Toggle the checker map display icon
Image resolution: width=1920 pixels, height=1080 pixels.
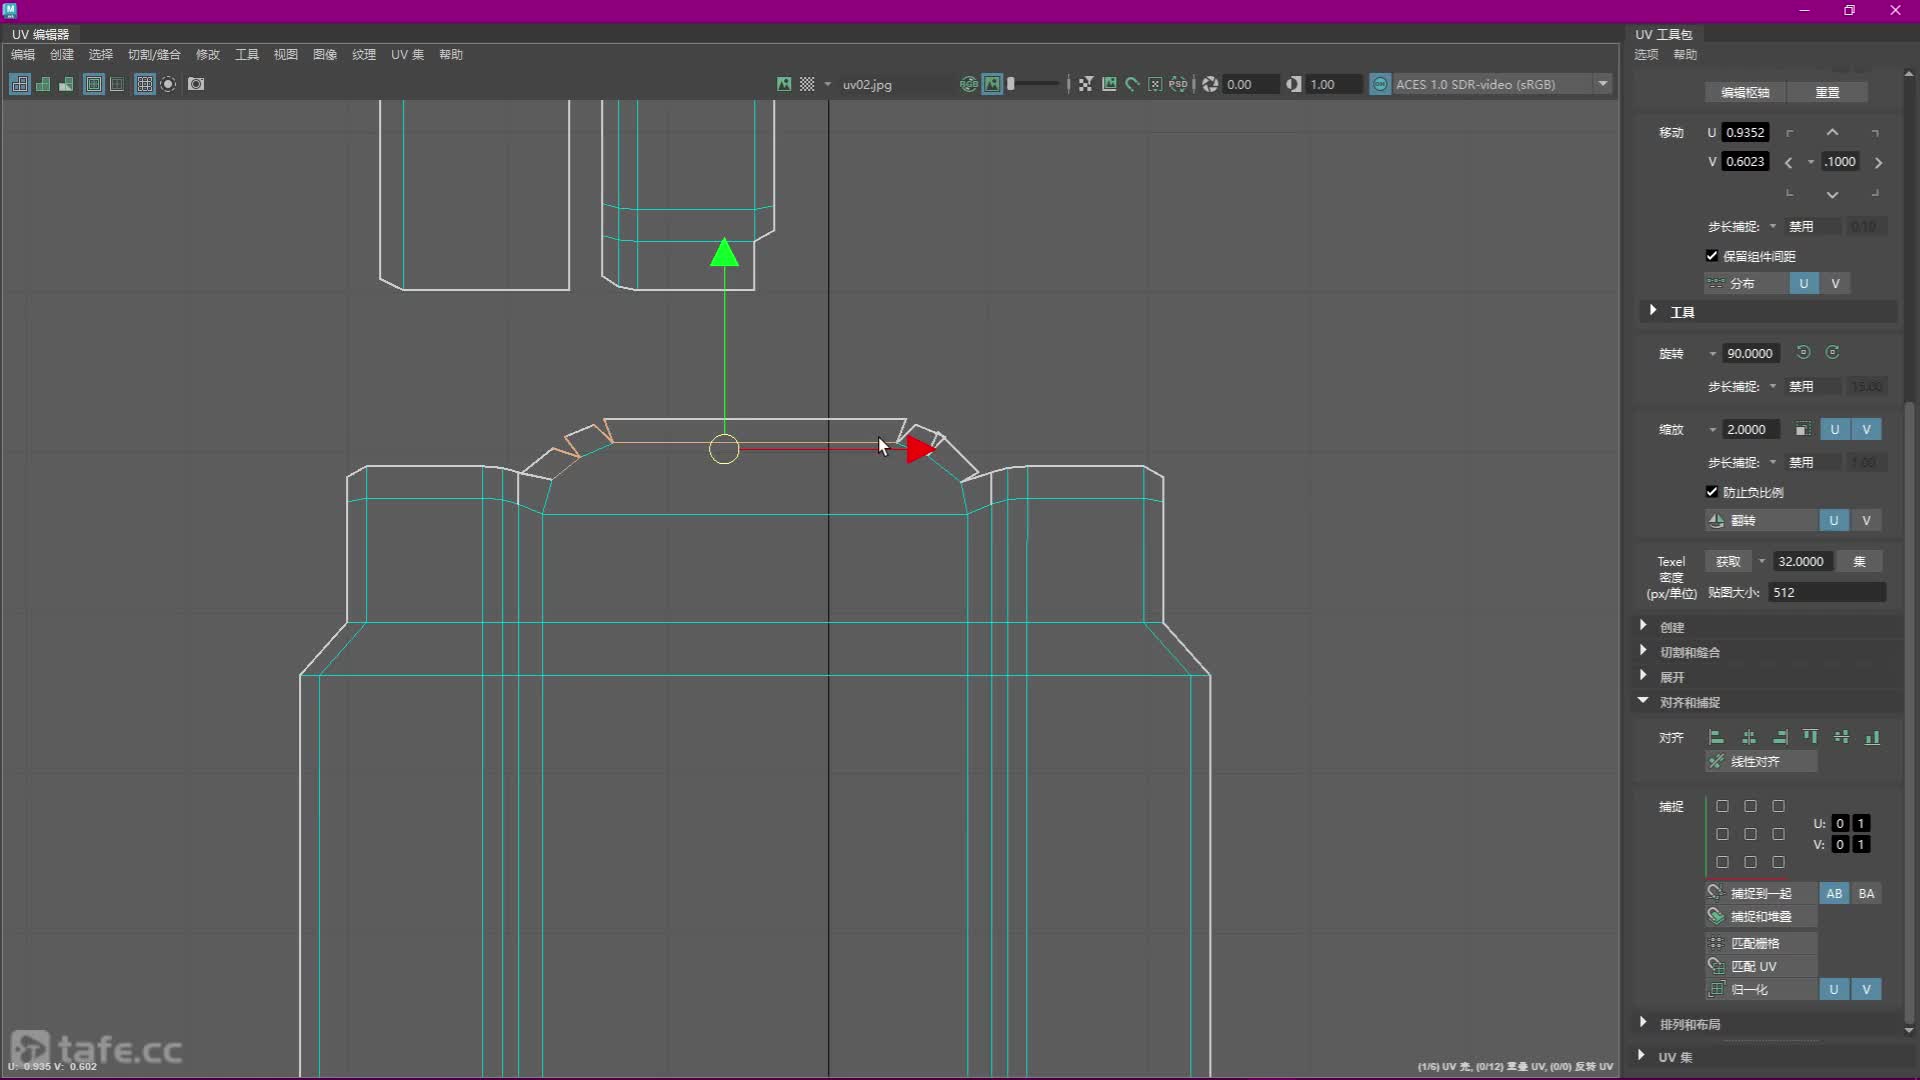(x=807, y=84)
